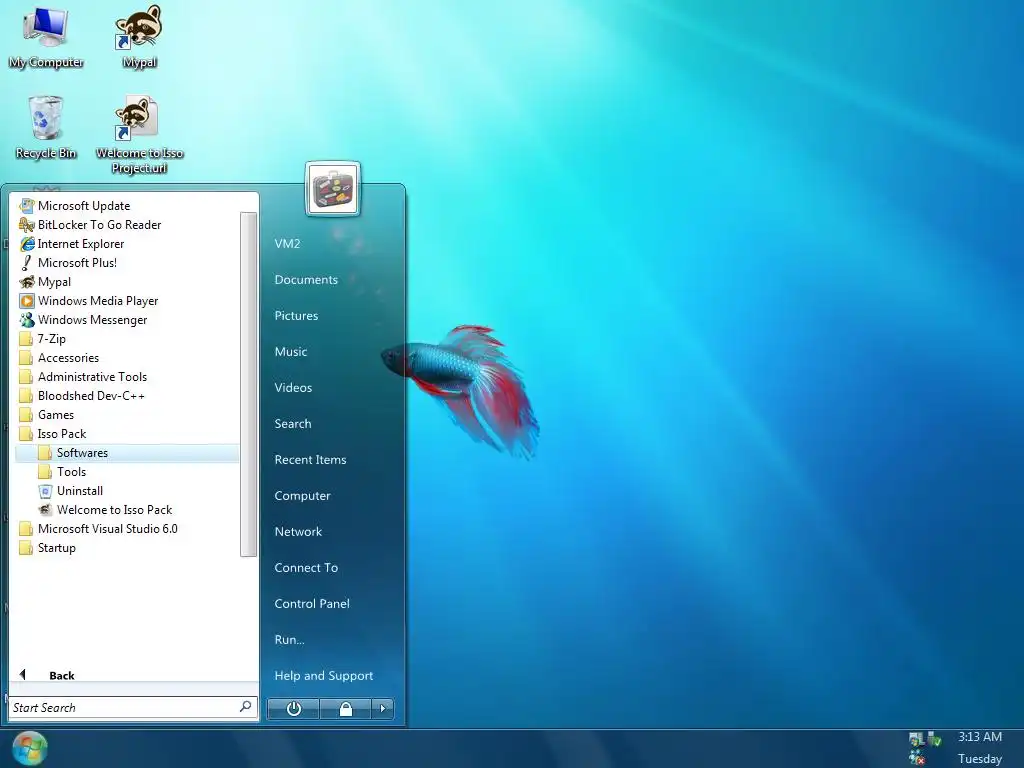Open Recent Items in Start menu
The width and height of the screenshot is (1024, 768).
coord(310,459)
